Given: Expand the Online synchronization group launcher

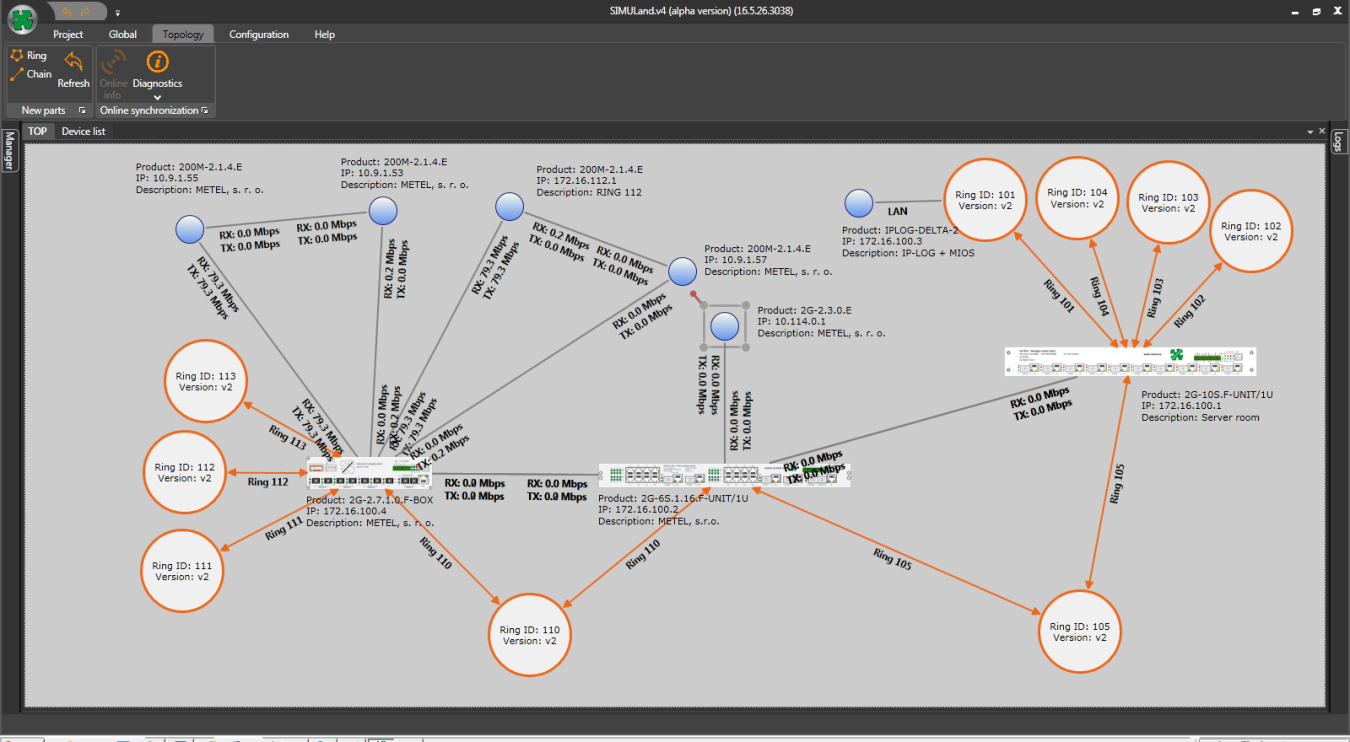Looking at the screenshot, I should coord(205,111).
